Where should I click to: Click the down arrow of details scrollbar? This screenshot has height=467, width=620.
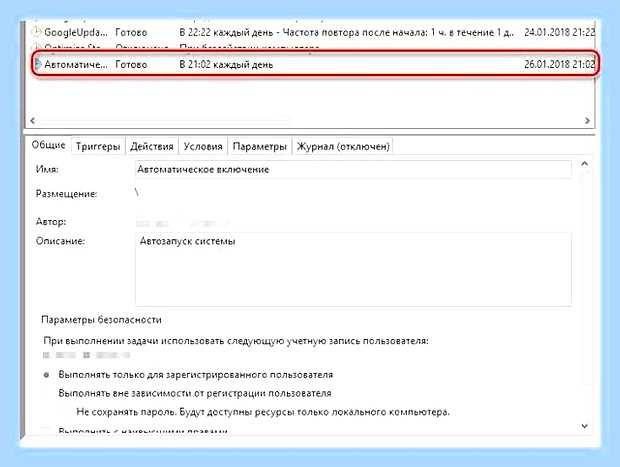click(585, 426)
